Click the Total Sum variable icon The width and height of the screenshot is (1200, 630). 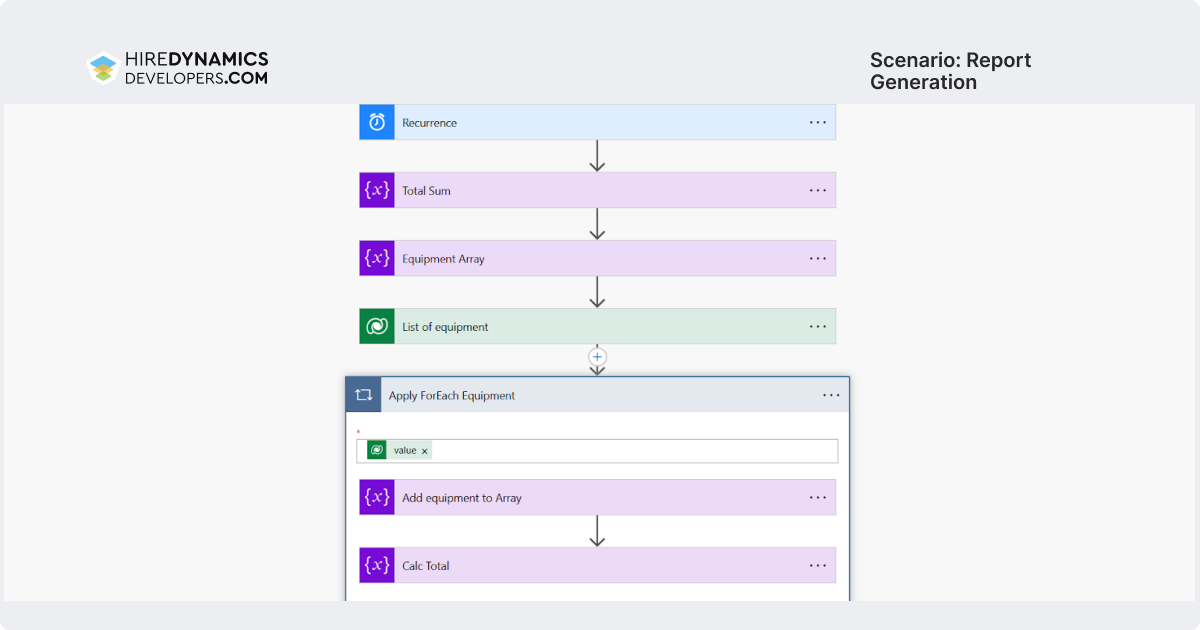tap(377, 190)
